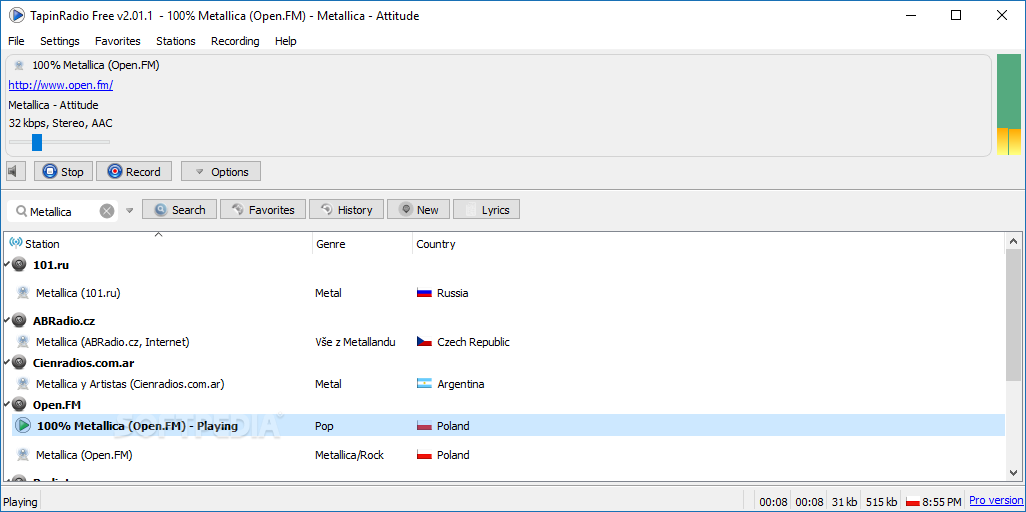1026x512 pixels.
Task: Start recording with the Record button
Action: [134, 172]
